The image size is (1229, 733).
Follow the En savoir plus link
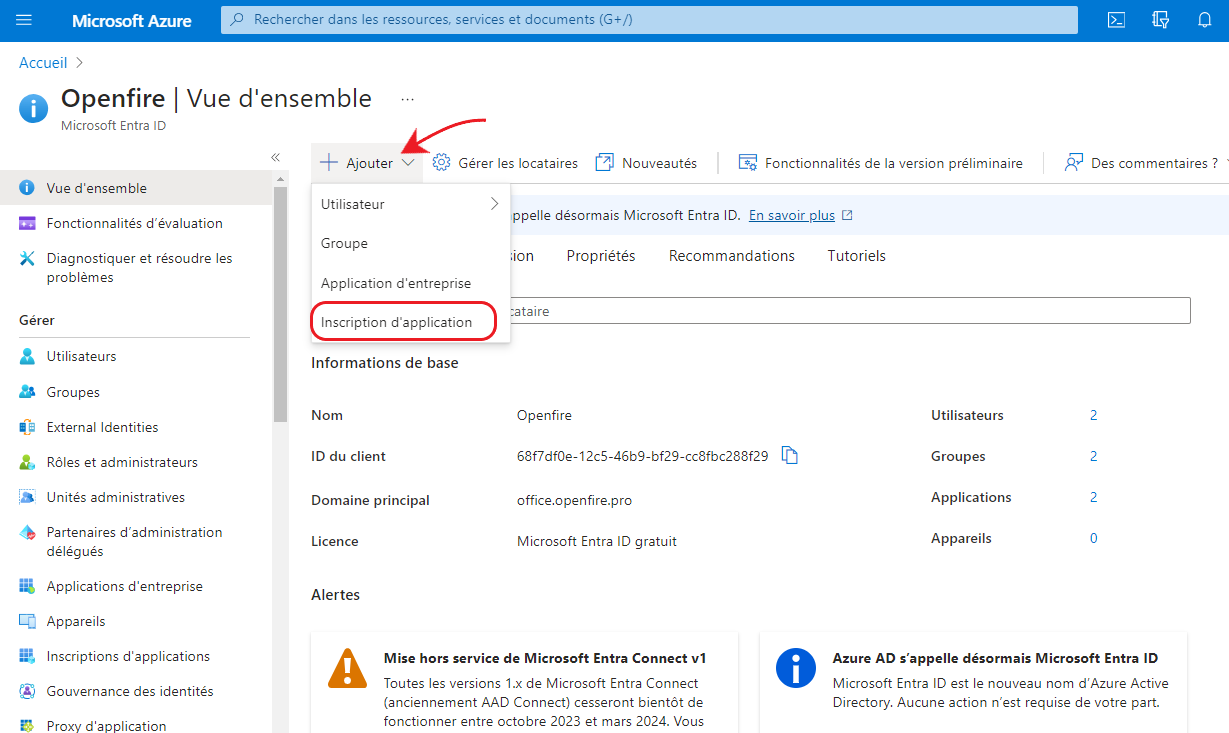pyautogui.click(x=792, y=215)
